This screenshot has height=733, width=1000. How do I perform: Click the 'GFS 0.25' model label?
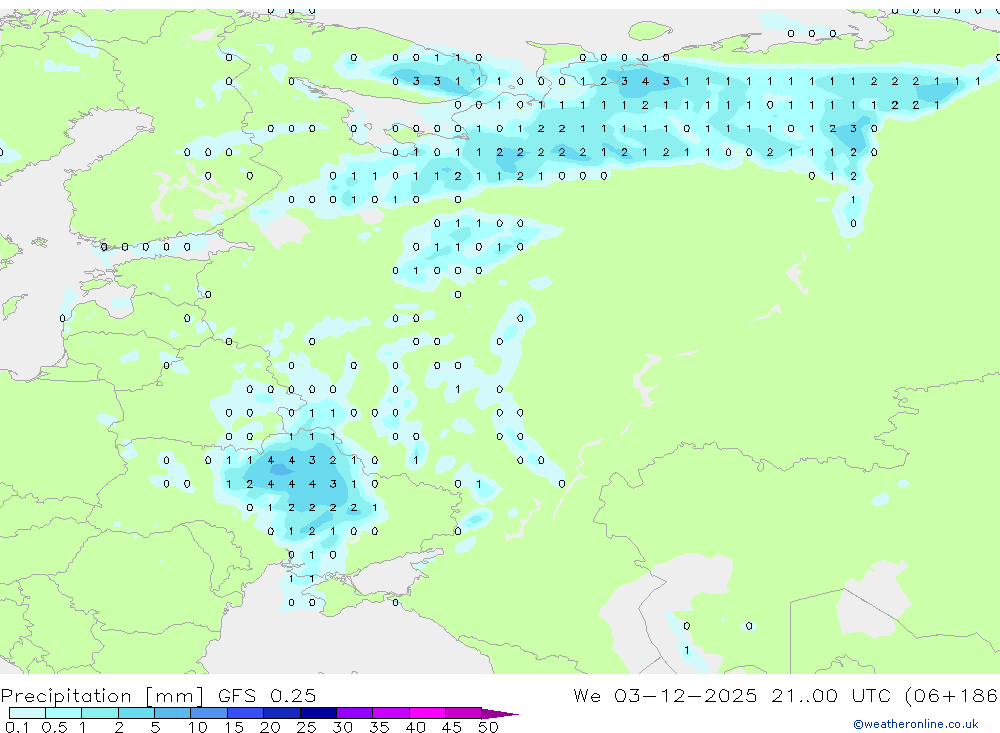tap(267, 695)
